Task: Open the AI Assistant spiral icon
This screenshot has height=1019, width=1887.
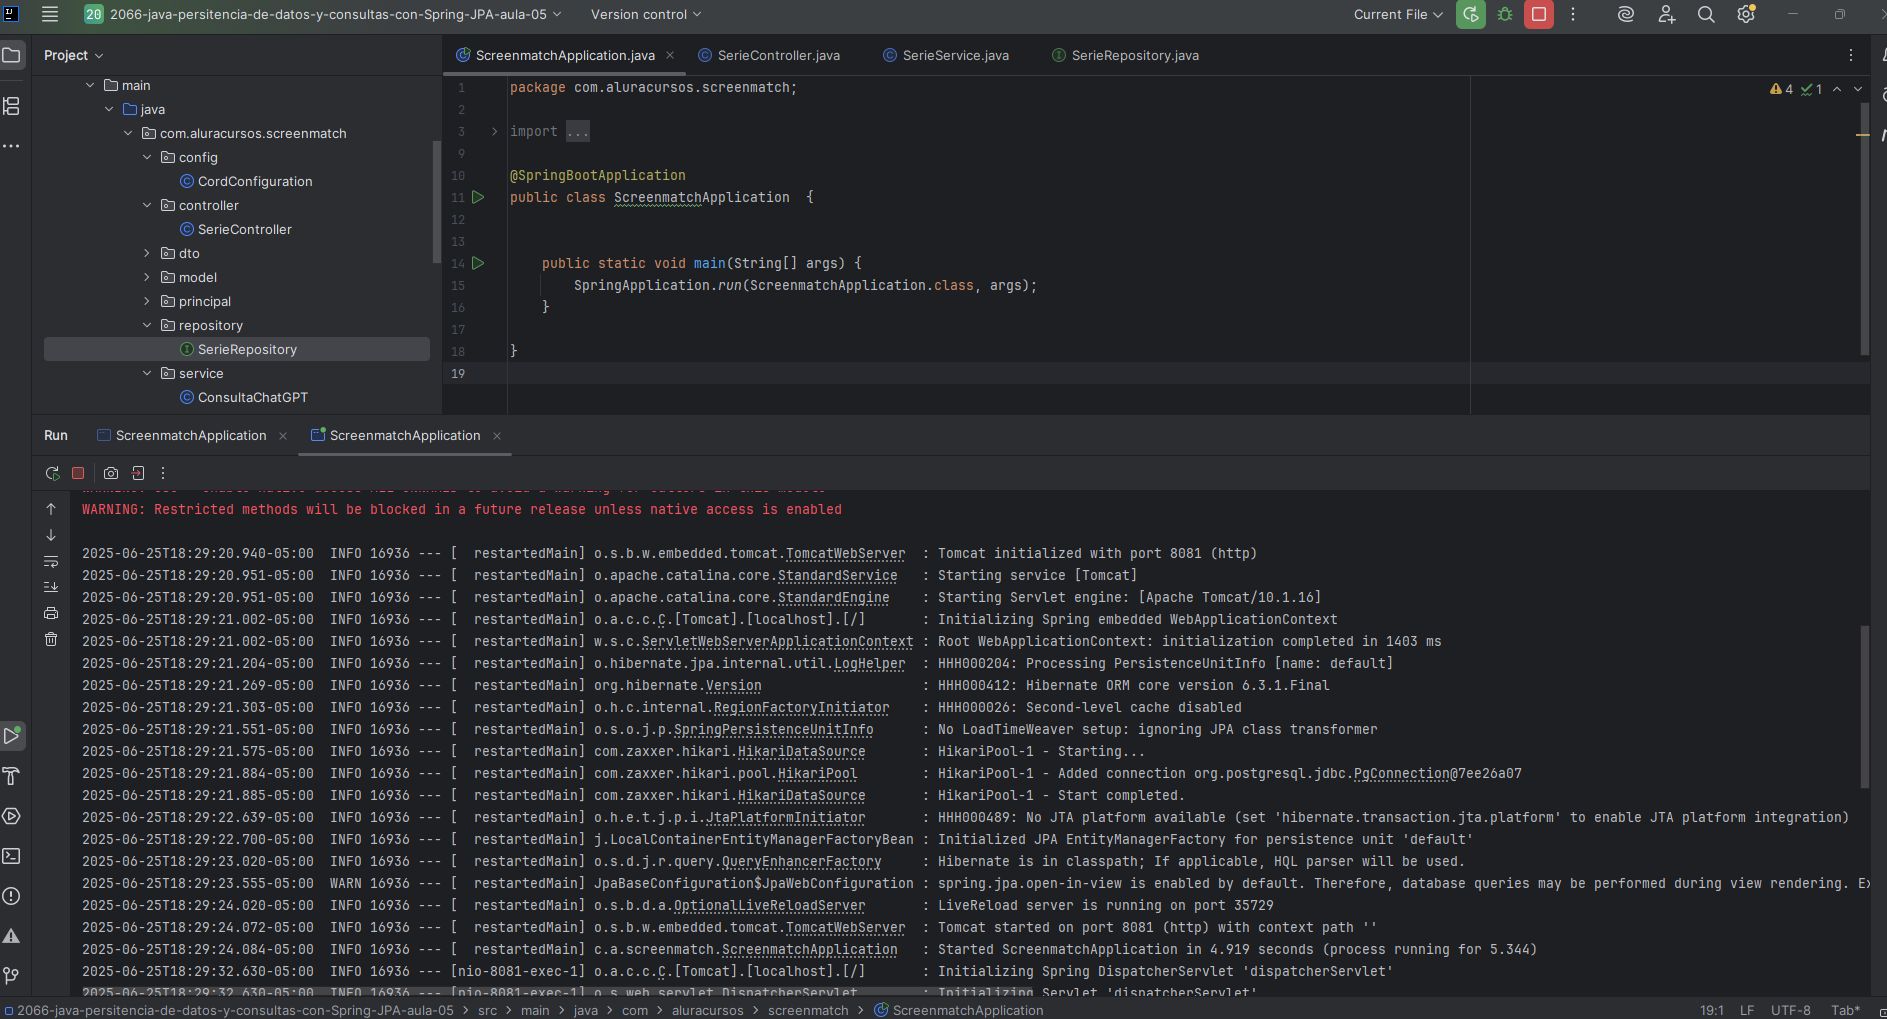Action: click(x=1626, y=14)
